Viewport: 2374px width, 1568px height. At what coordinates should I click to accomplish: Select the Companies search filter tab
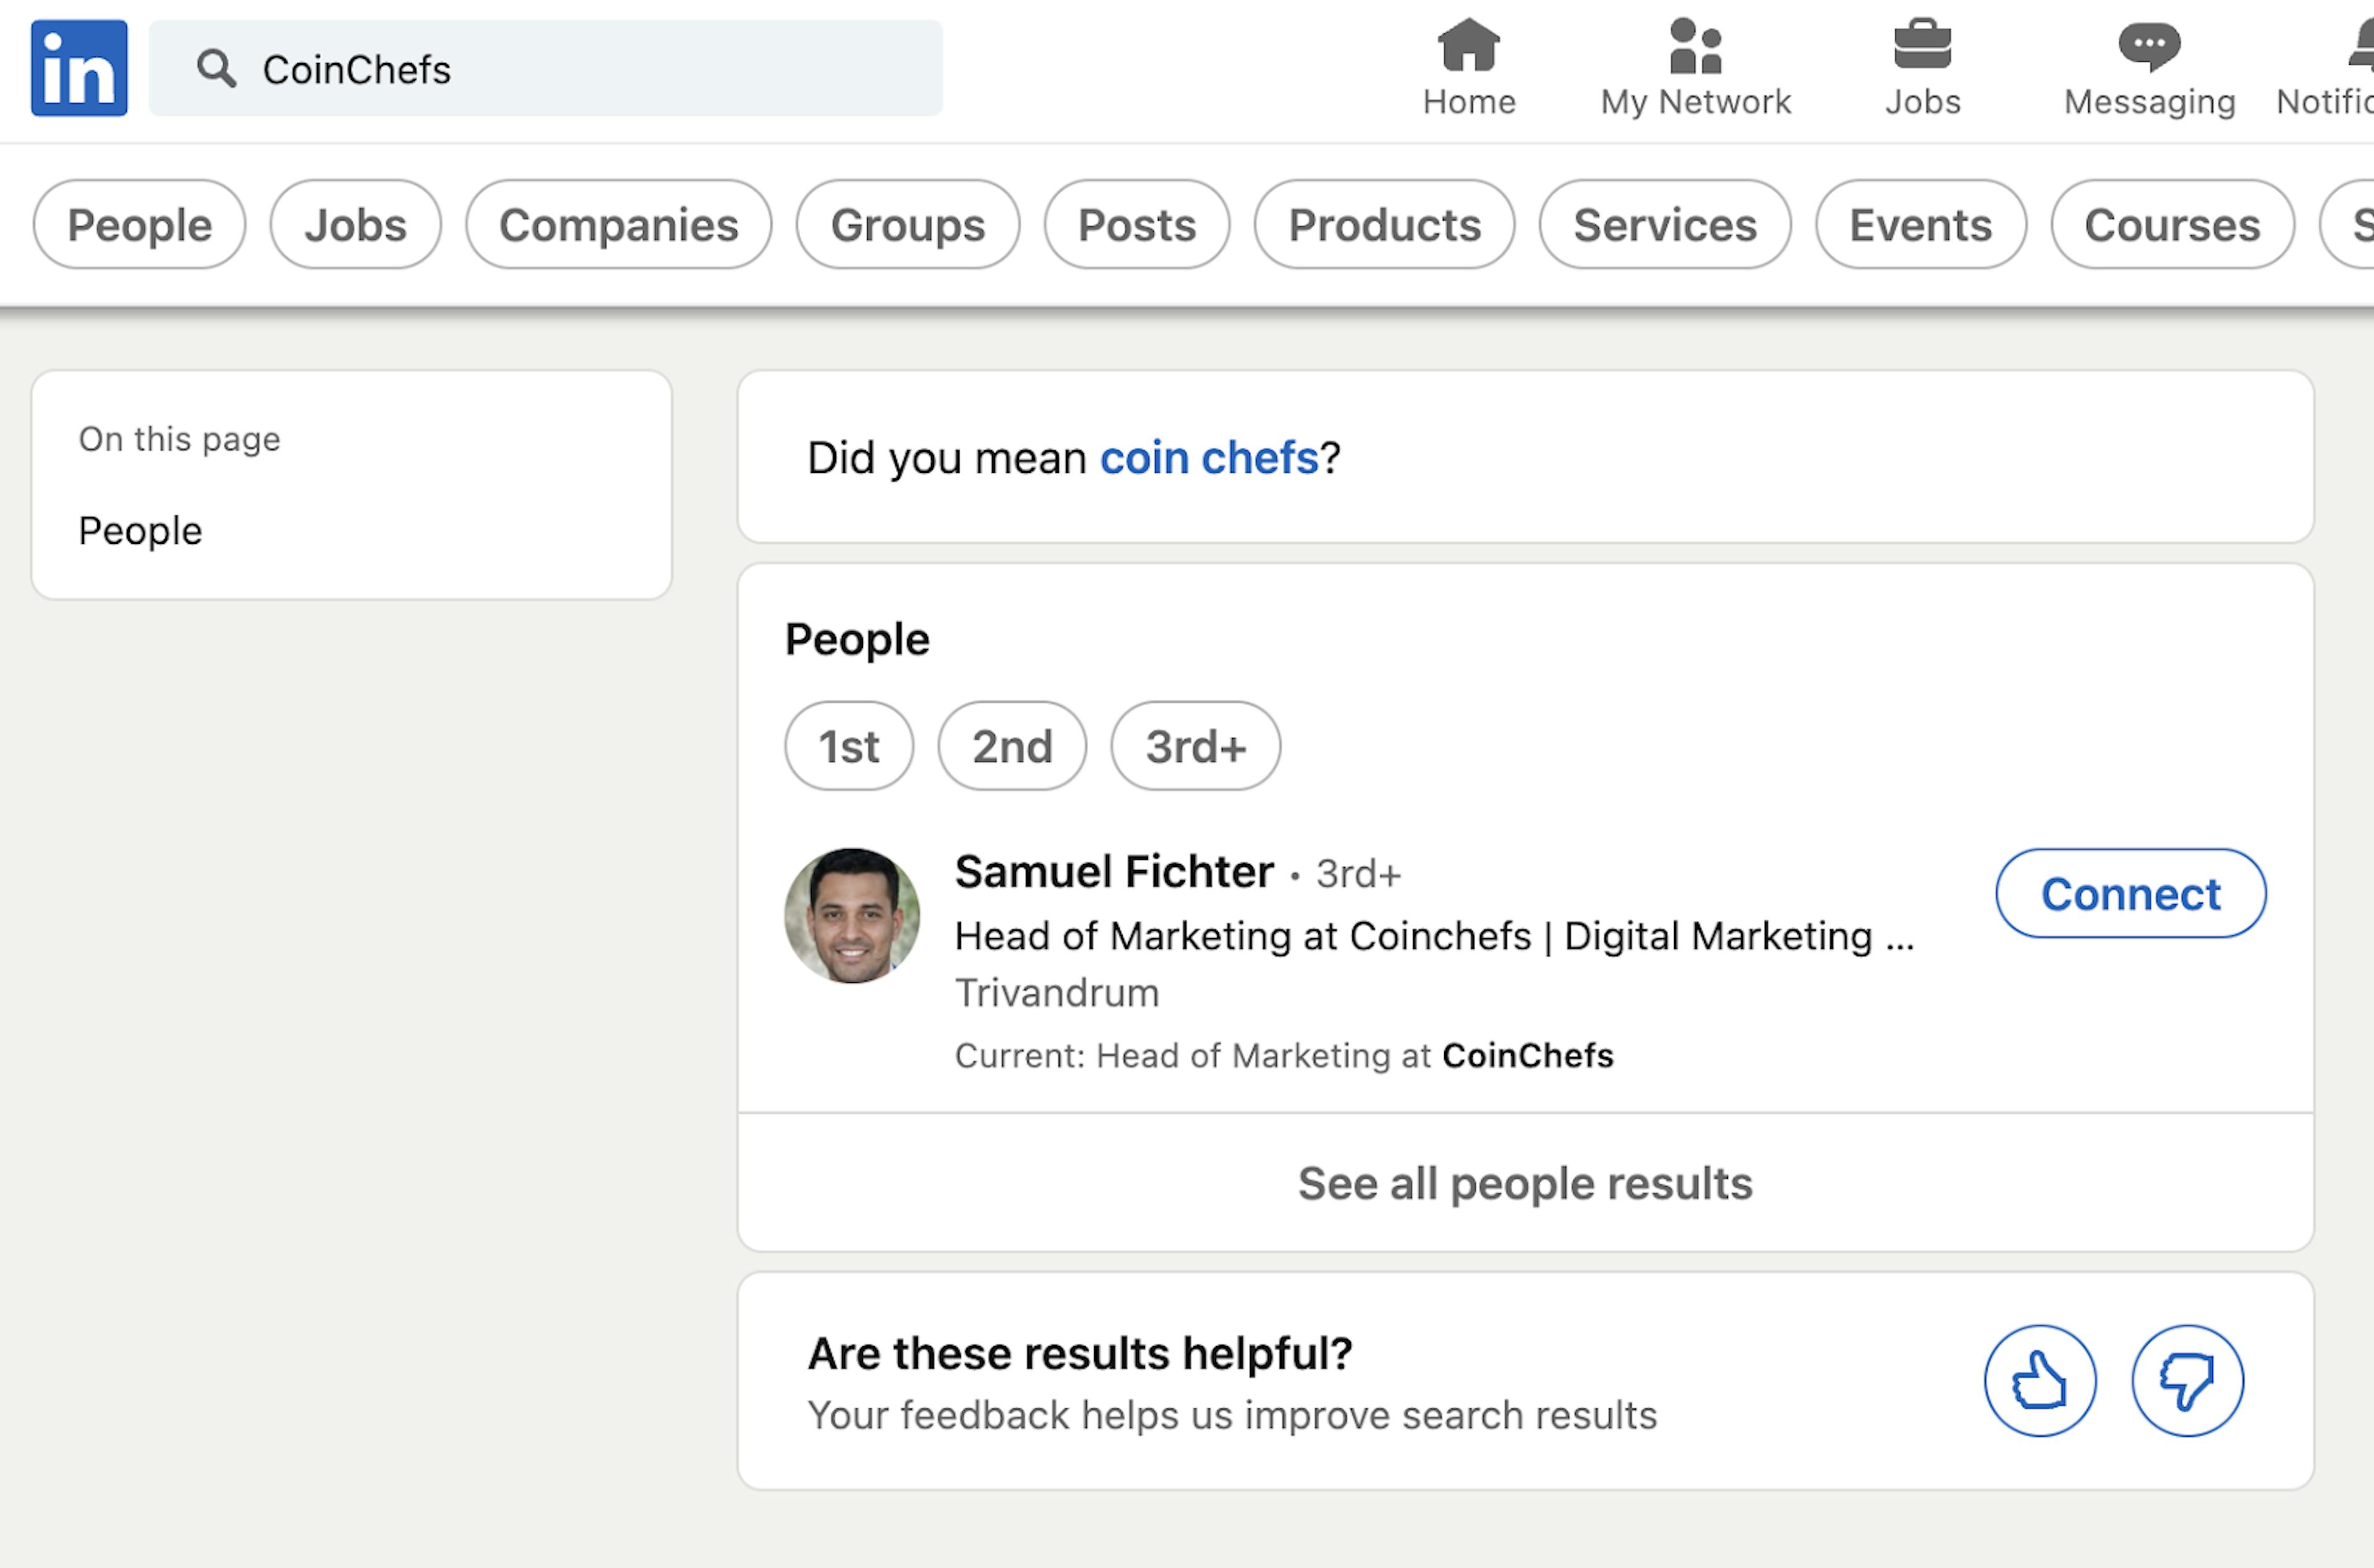click(618, 224)
